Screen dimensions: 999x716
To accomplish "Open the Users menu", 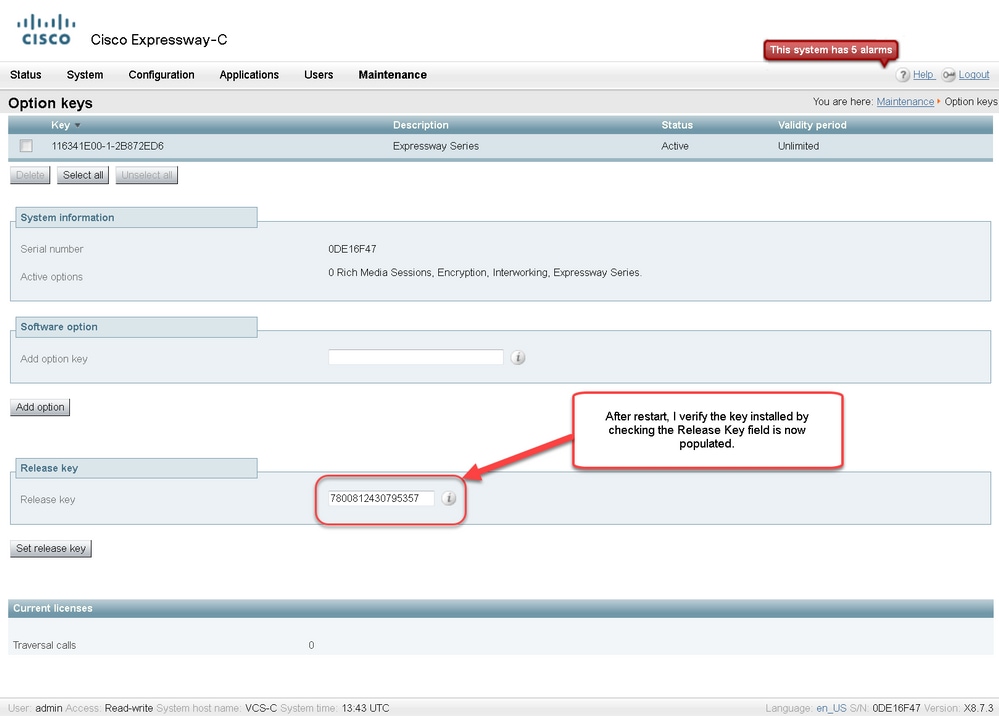I will (x=319, y=75).
